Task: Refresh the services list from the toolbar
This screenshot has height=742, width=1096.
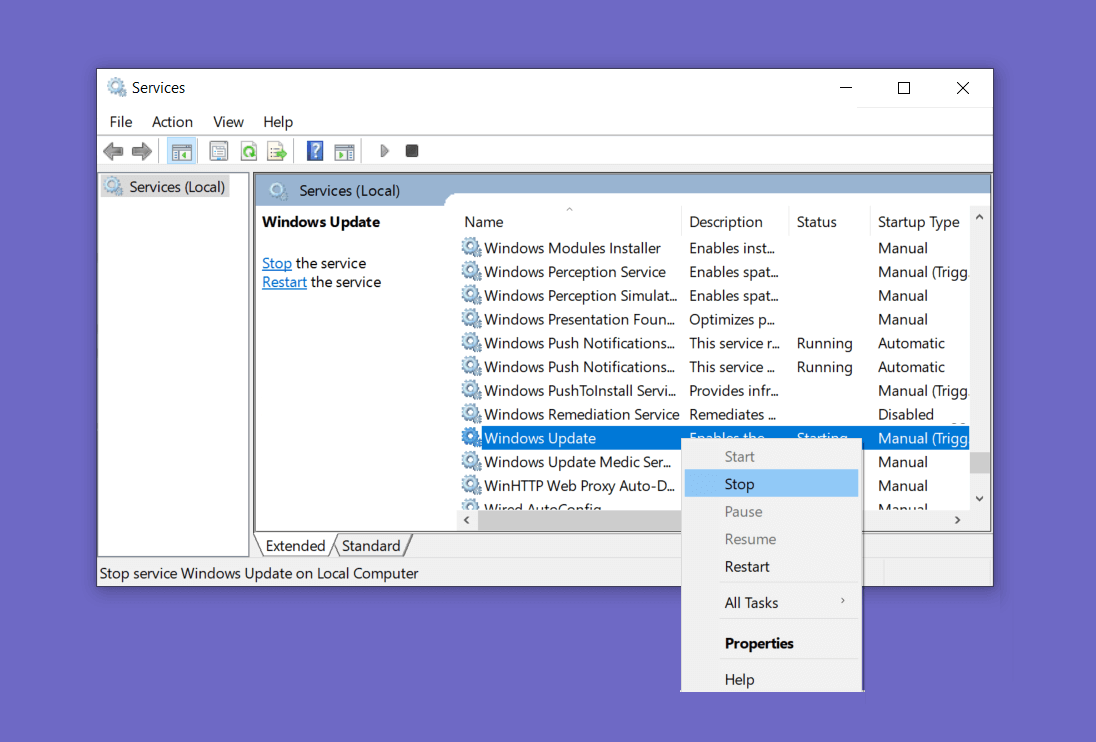Action: 249,151
